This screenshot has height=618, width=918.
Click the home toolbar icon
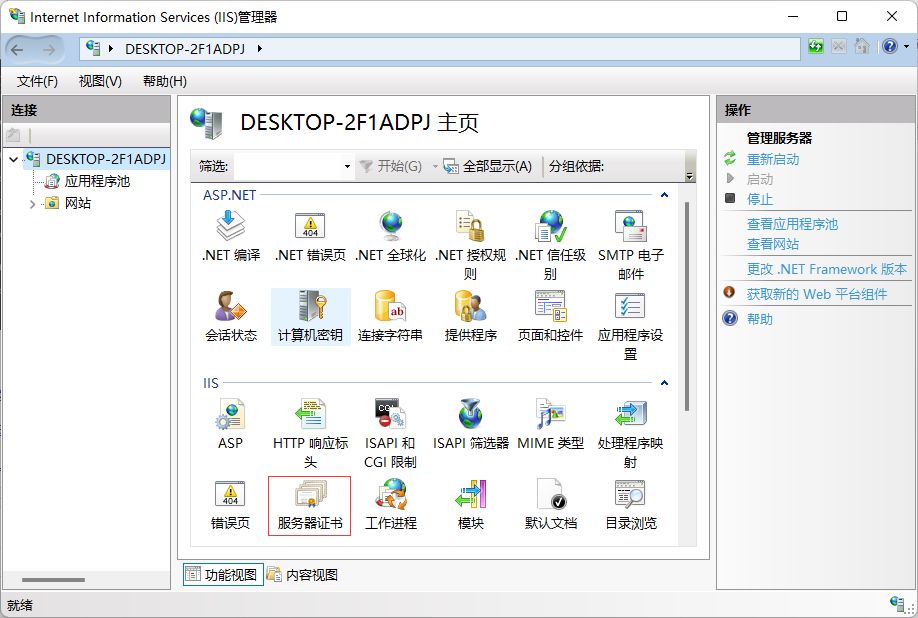point(862,46)
